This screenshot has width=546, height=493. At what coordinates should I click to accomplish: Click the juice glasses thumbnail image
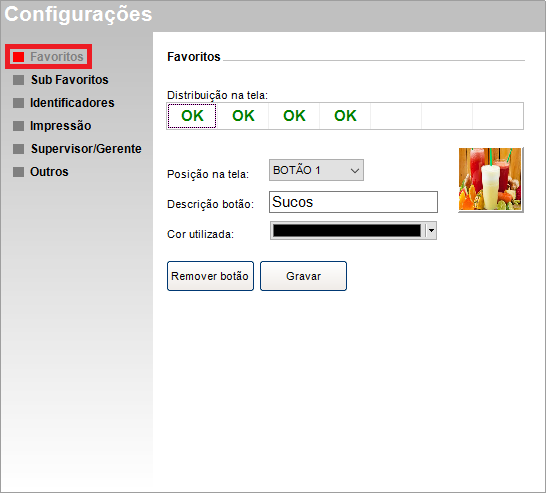(x=490, y=179)
